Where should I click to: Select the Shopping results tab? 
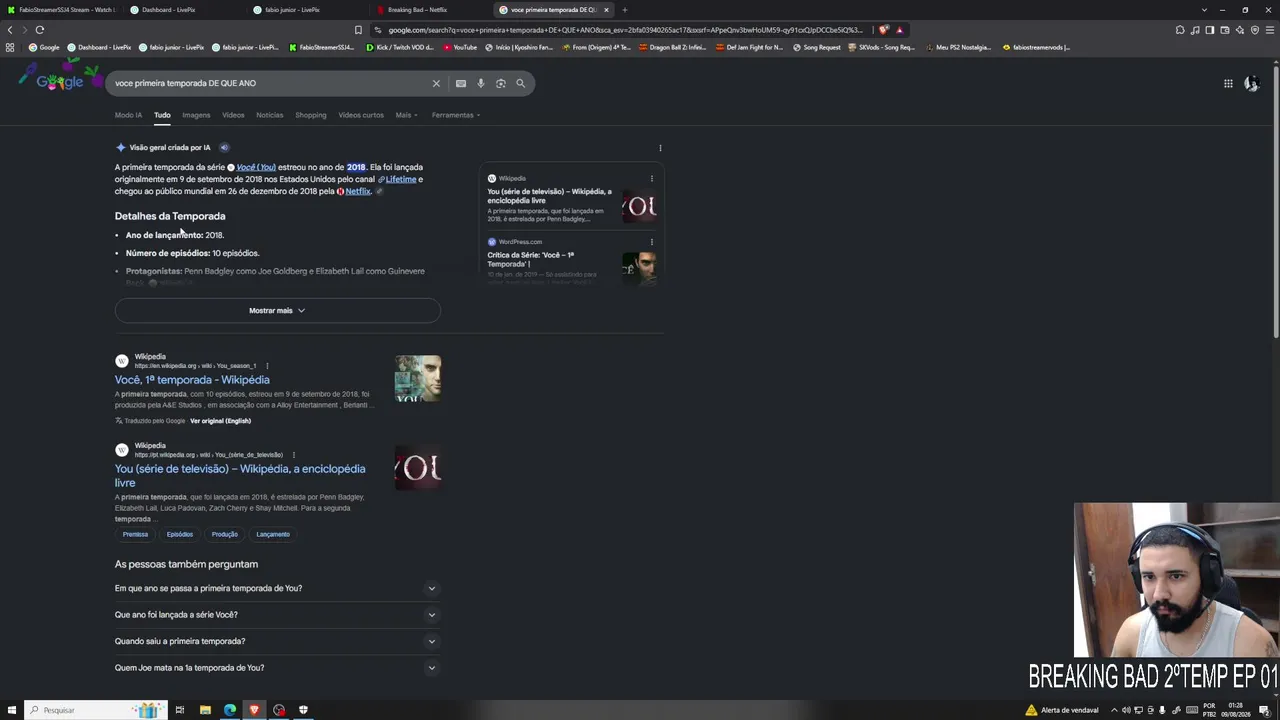coord(310,115)
